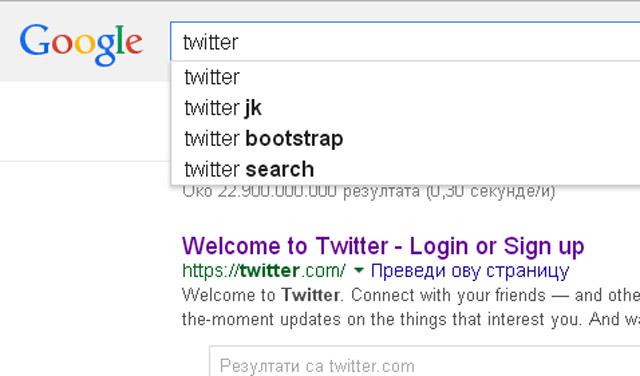This screenshot has height=376, width=640.
Task: Click the bold word "bootstrap" in suggestions
Action: pyautogui.click(x=294, y=139)
